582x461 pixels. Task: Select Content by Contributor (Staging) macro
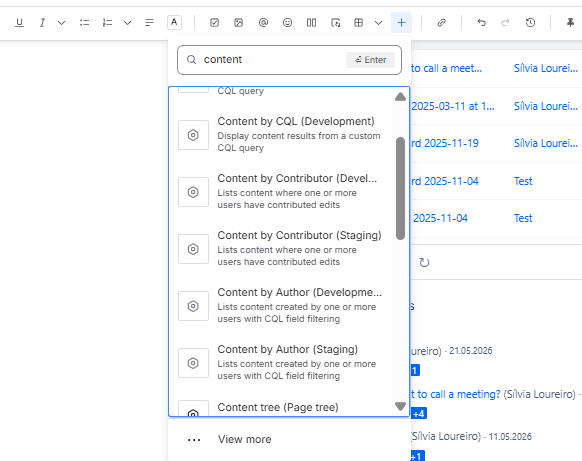281,249
